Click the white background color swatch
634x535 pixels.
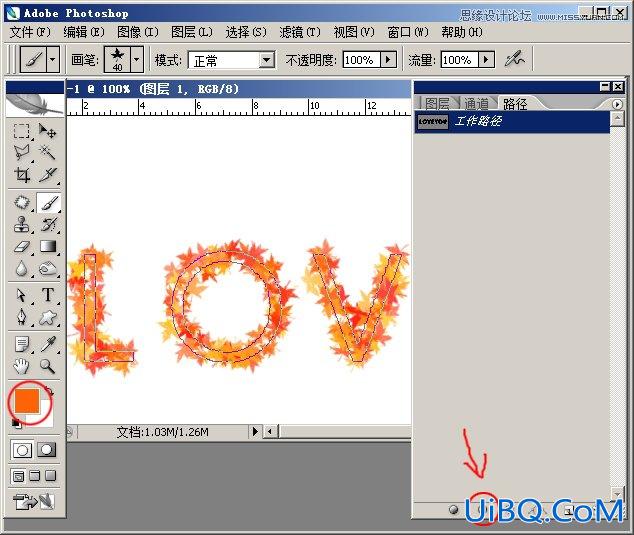45,419
